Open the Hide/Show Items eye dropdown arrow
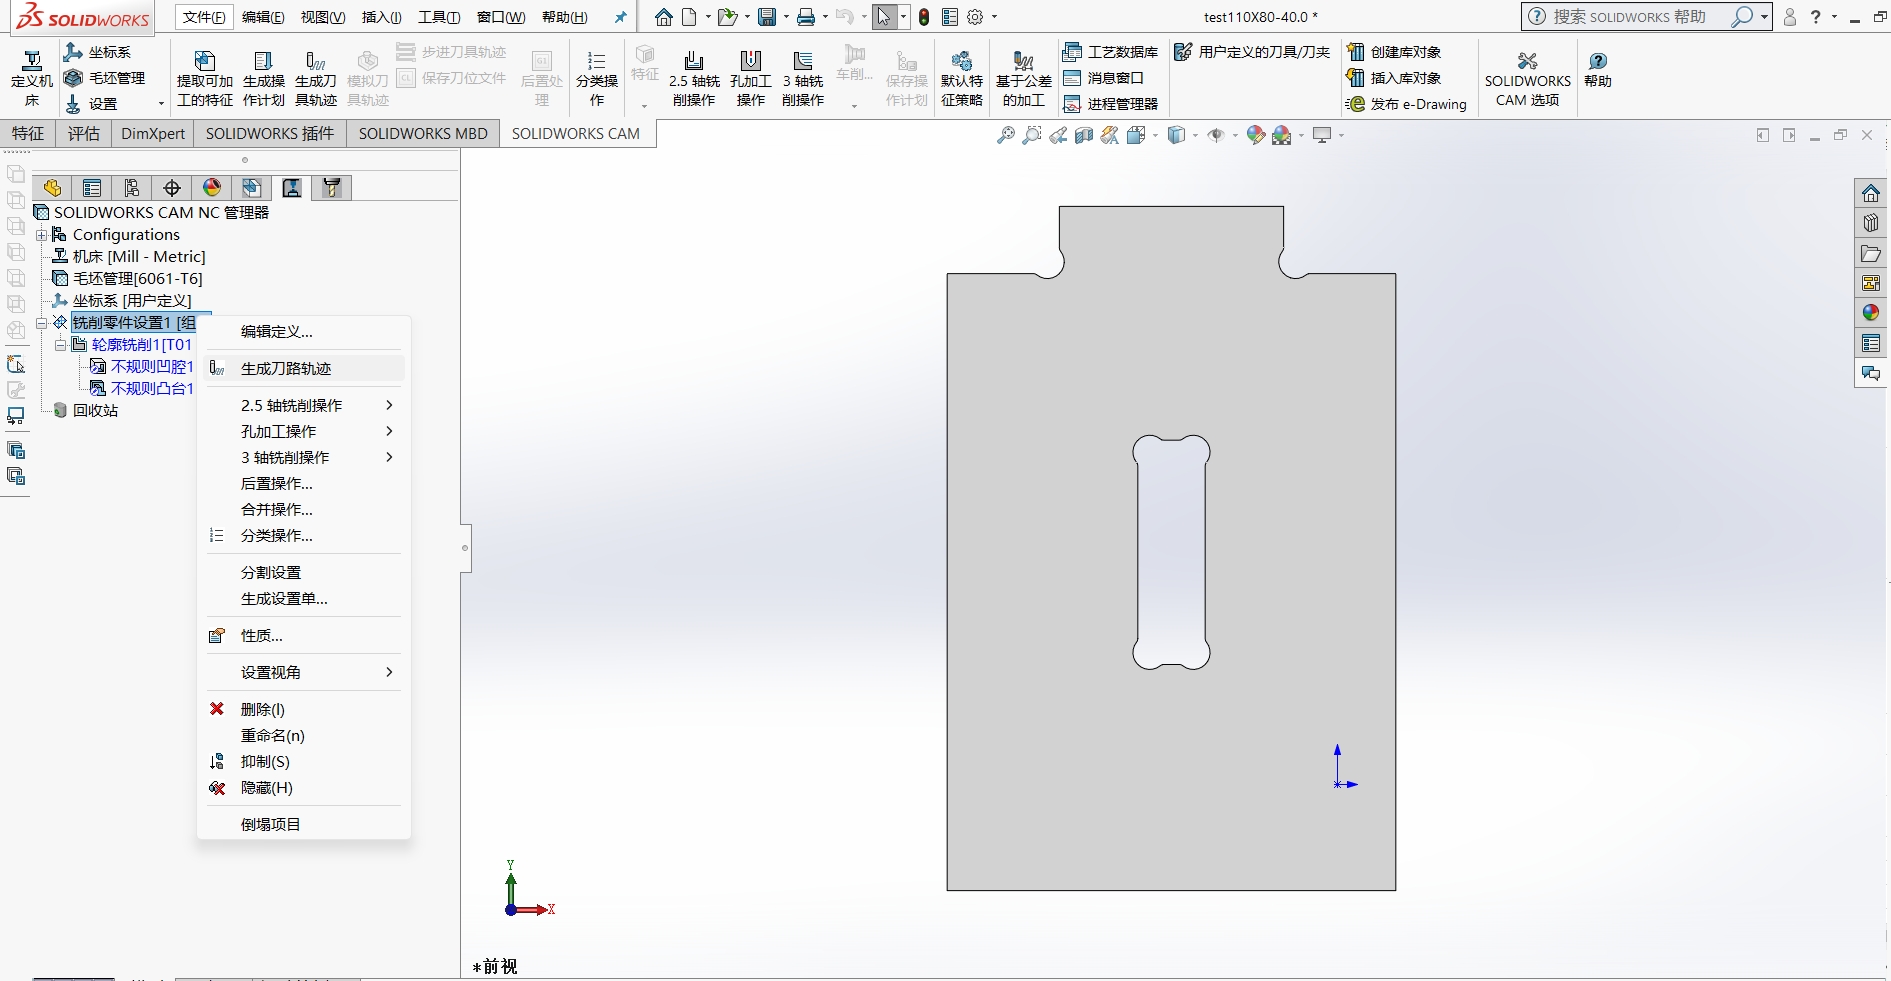The height and width of the screenshot is (981, 1891). 1235,135
